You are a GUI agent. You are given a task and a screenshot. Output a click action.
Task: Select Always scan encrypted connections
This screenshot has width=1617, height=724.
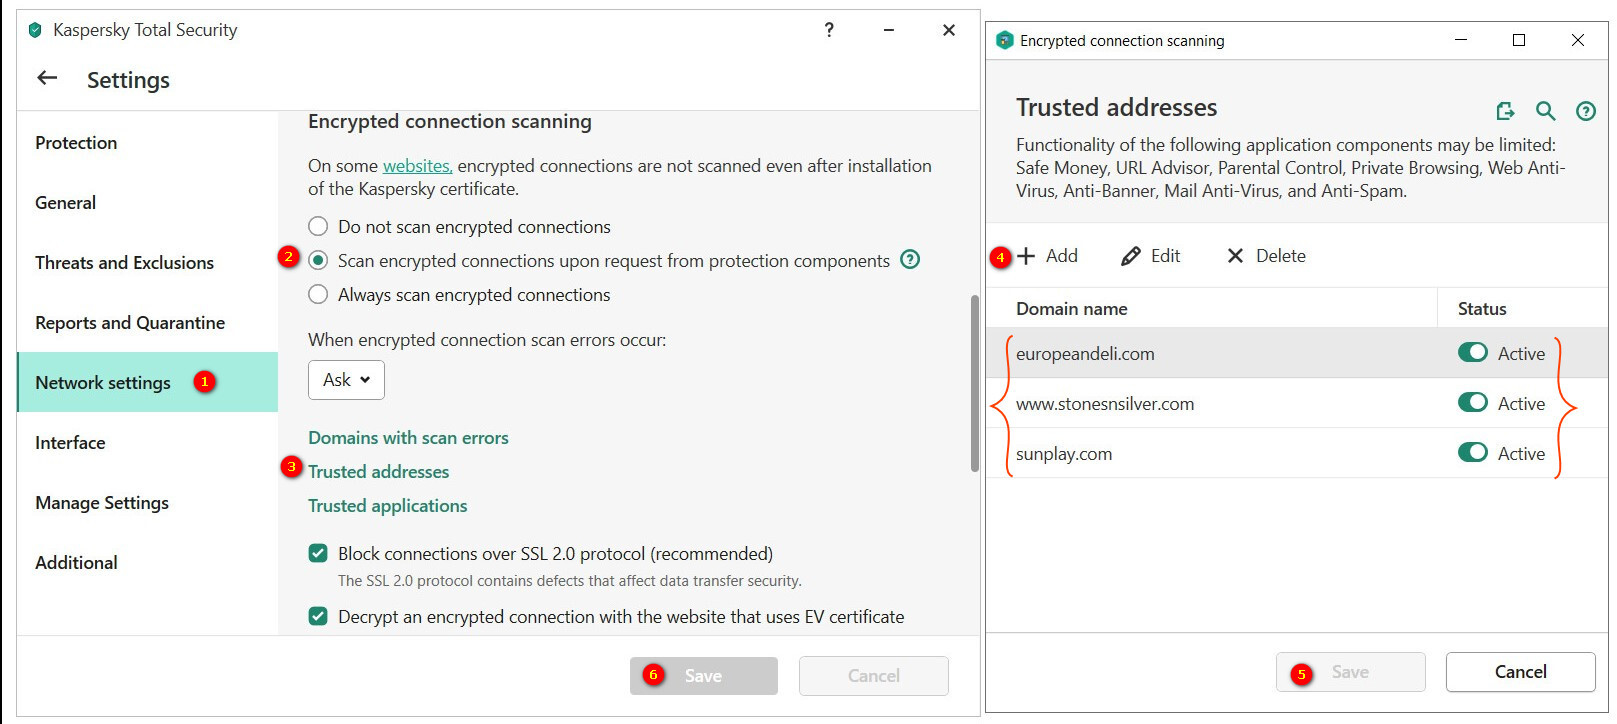coord(318,295)
